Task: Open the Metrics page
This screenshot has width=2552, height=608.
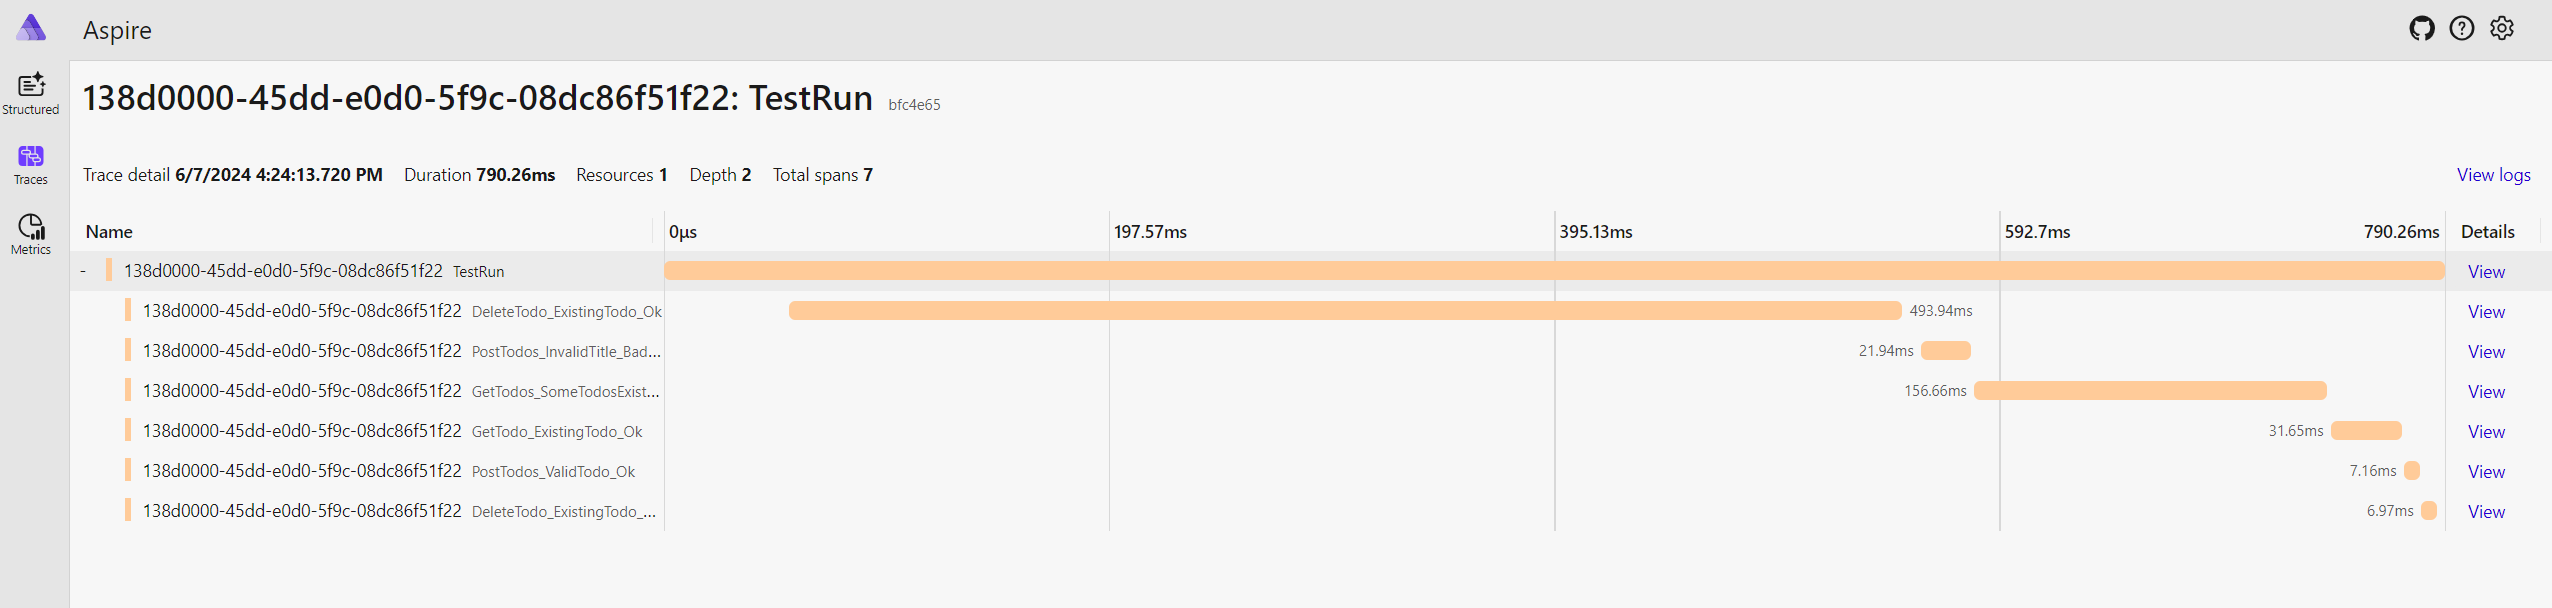Action: [31, 235]
